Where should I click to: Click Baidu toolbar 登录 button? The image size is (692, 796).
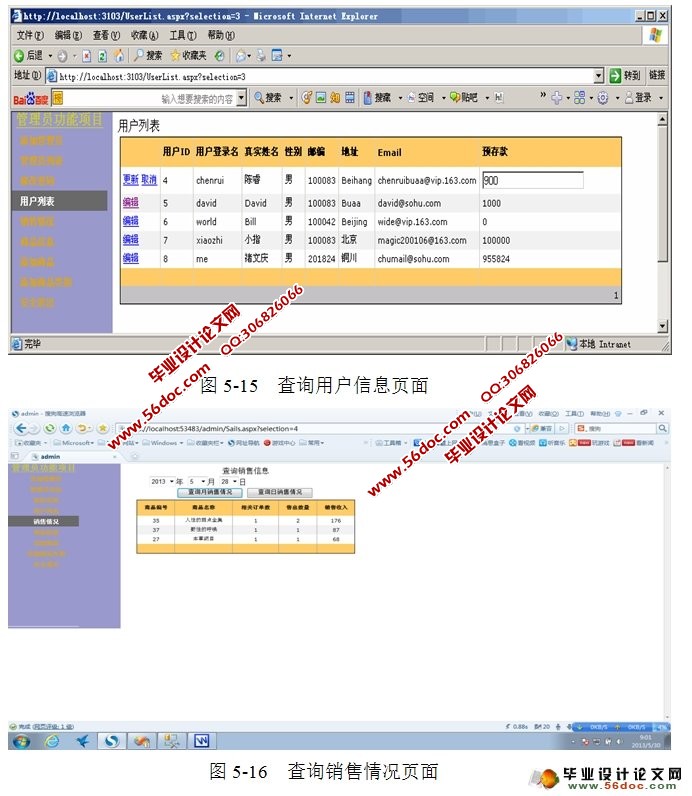pyautogui.click(x=638, y=97)
